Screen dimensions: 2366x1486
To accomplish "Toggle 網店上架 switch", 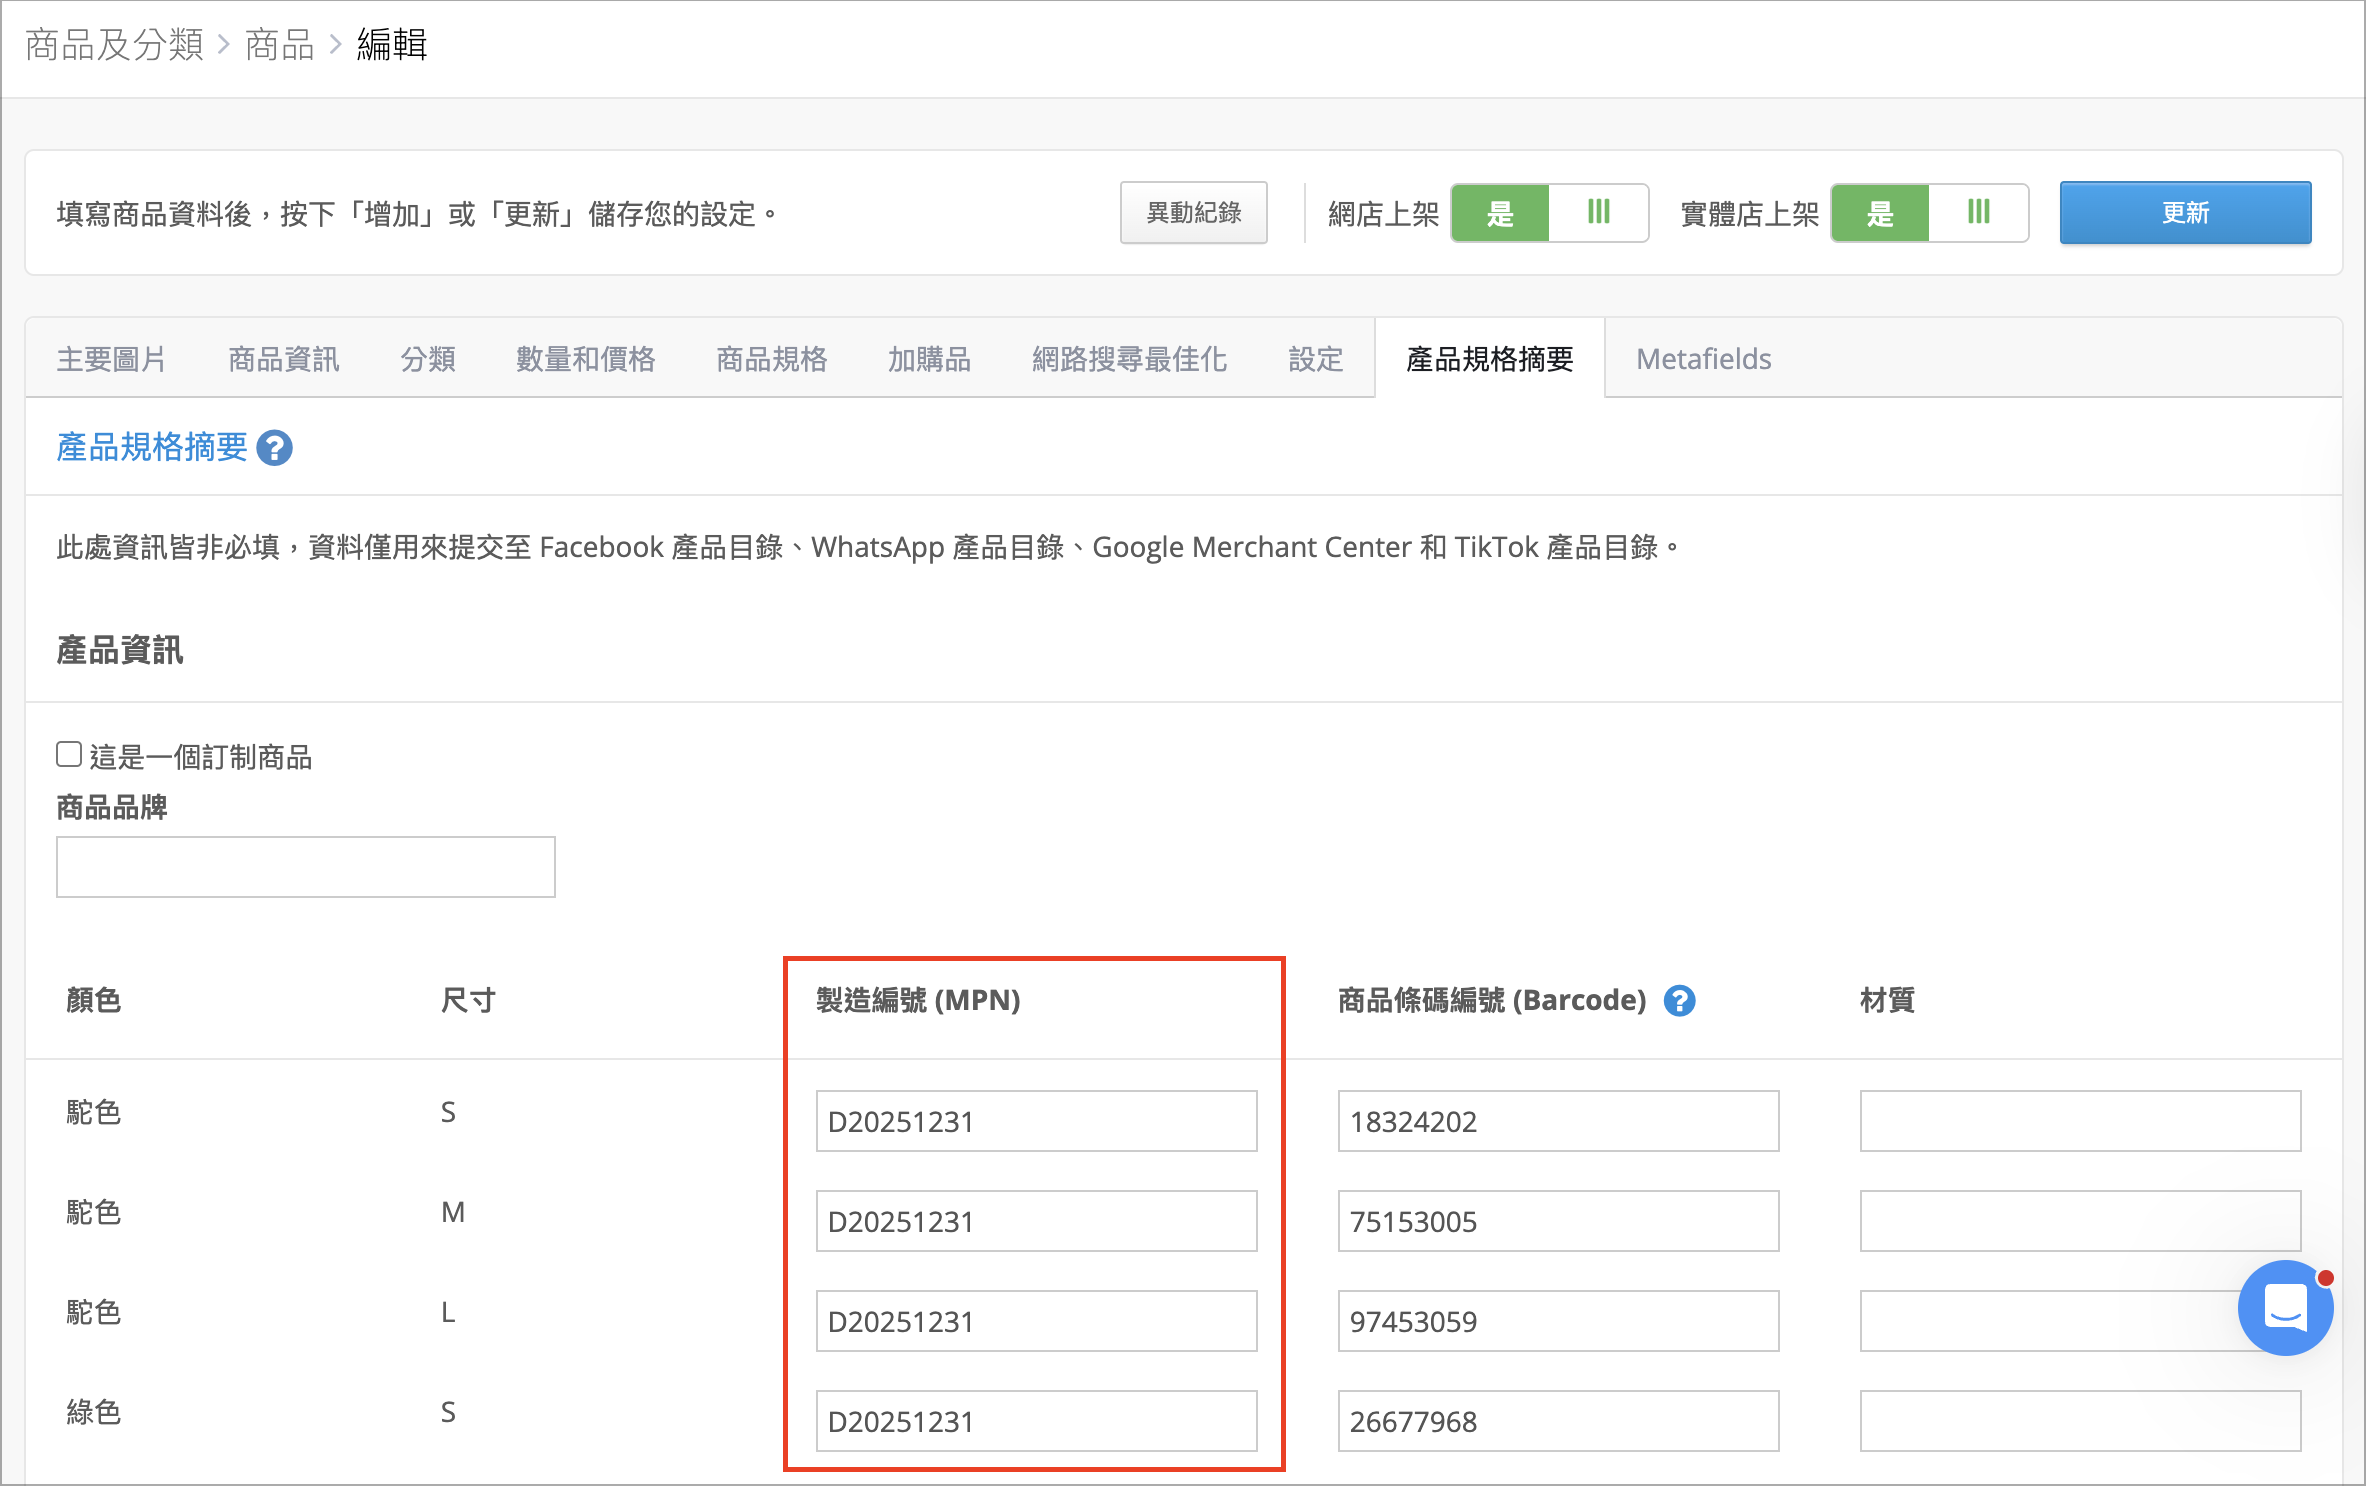I will [1549, 213].
